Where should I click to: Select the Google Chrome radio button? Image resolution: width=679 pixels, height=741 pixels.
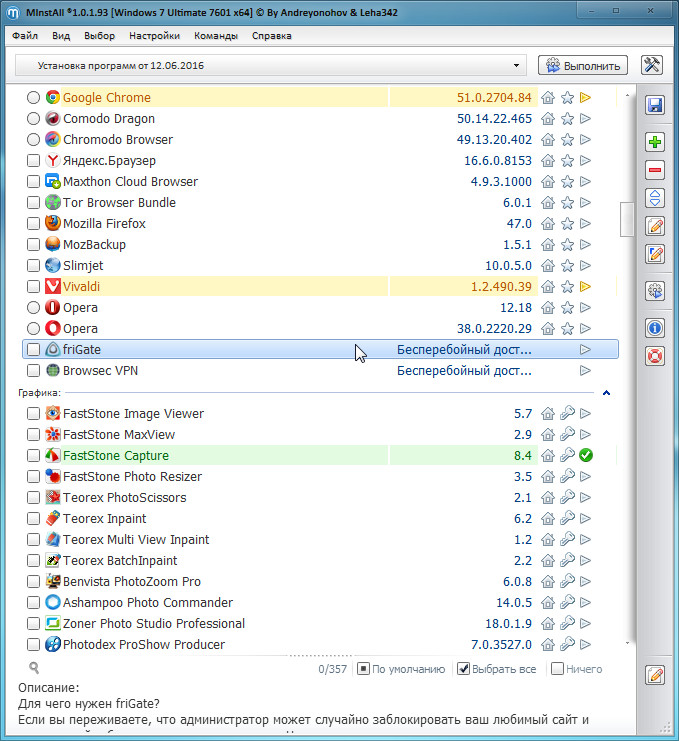pyautogui.click(x=33, y=97)
